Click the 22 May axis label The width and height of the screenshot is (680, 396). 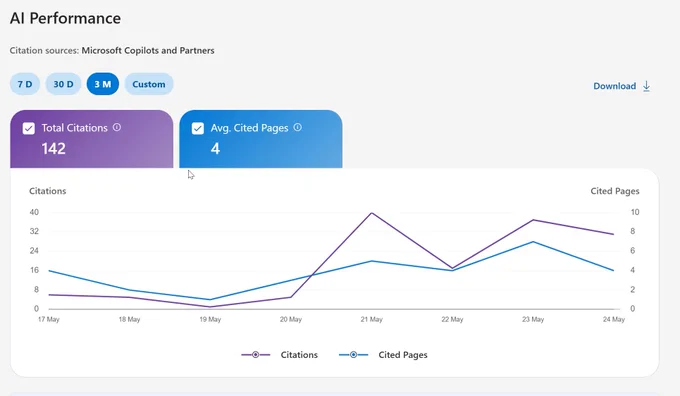452,319
